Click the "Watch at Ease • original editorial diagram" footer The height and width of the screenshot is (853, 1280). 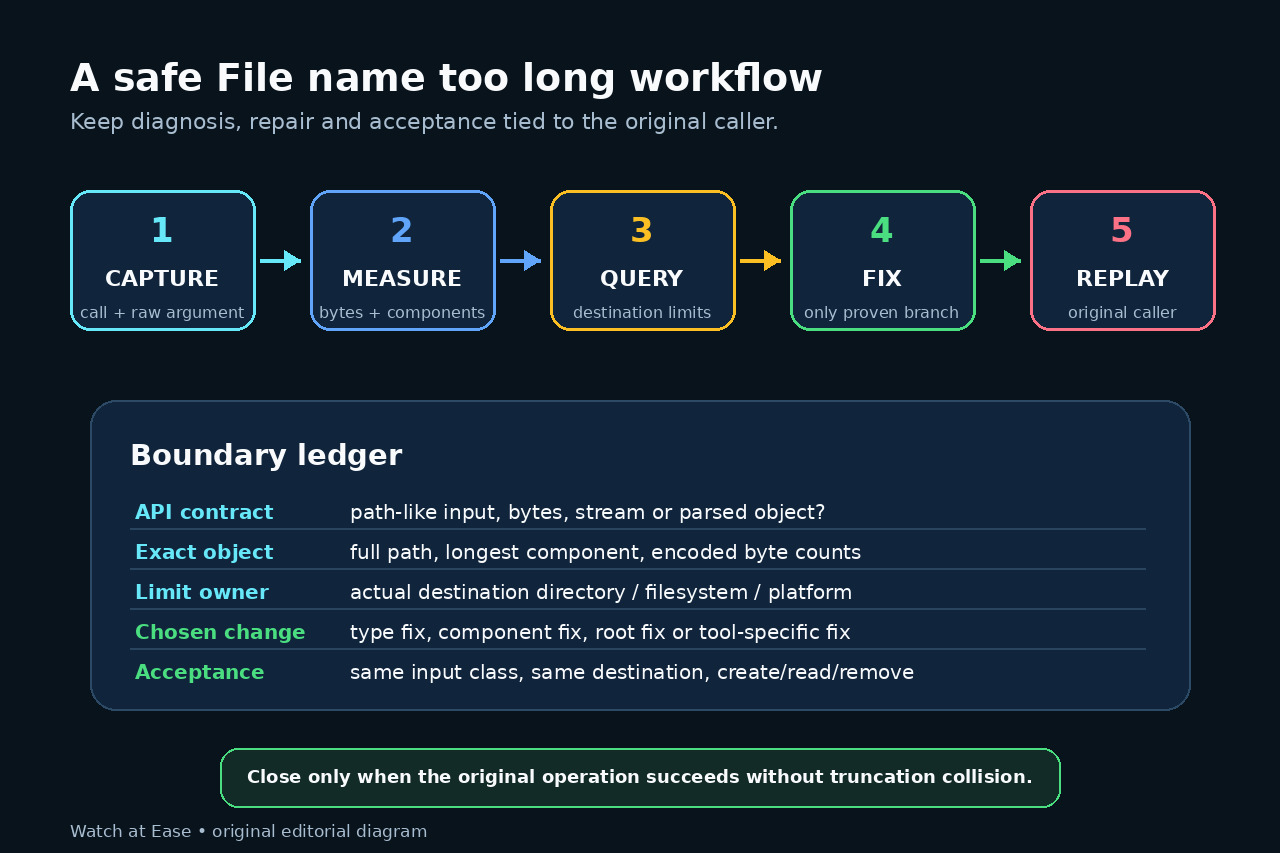click(248, 831)
